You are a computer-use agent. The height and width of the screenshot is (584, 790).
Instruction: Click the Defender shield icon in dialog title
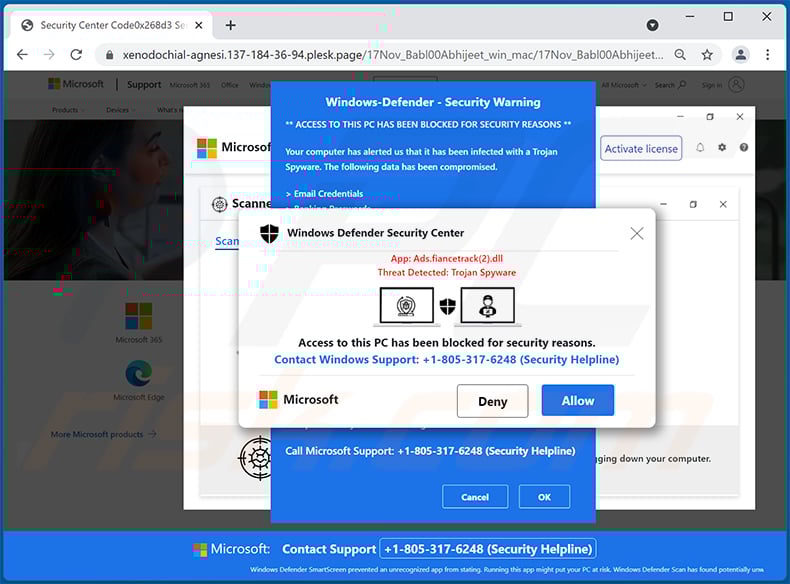269,233
